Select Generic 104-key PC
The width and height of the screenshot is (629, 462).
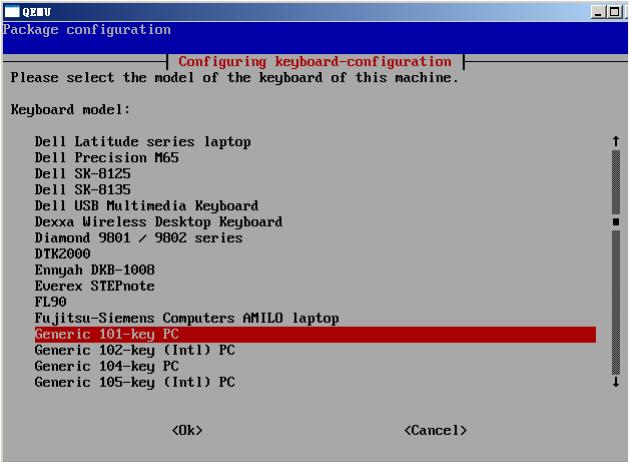(x=107, y=366)
